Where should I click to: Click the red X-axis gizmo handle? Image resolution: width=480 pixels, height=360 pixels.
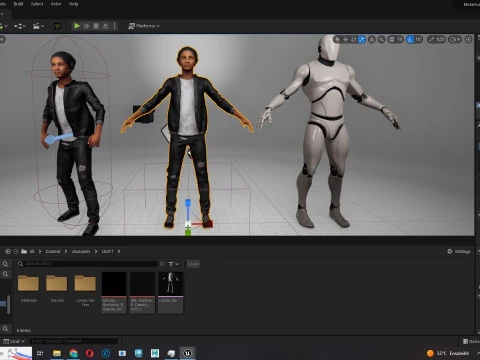[208, 224]
